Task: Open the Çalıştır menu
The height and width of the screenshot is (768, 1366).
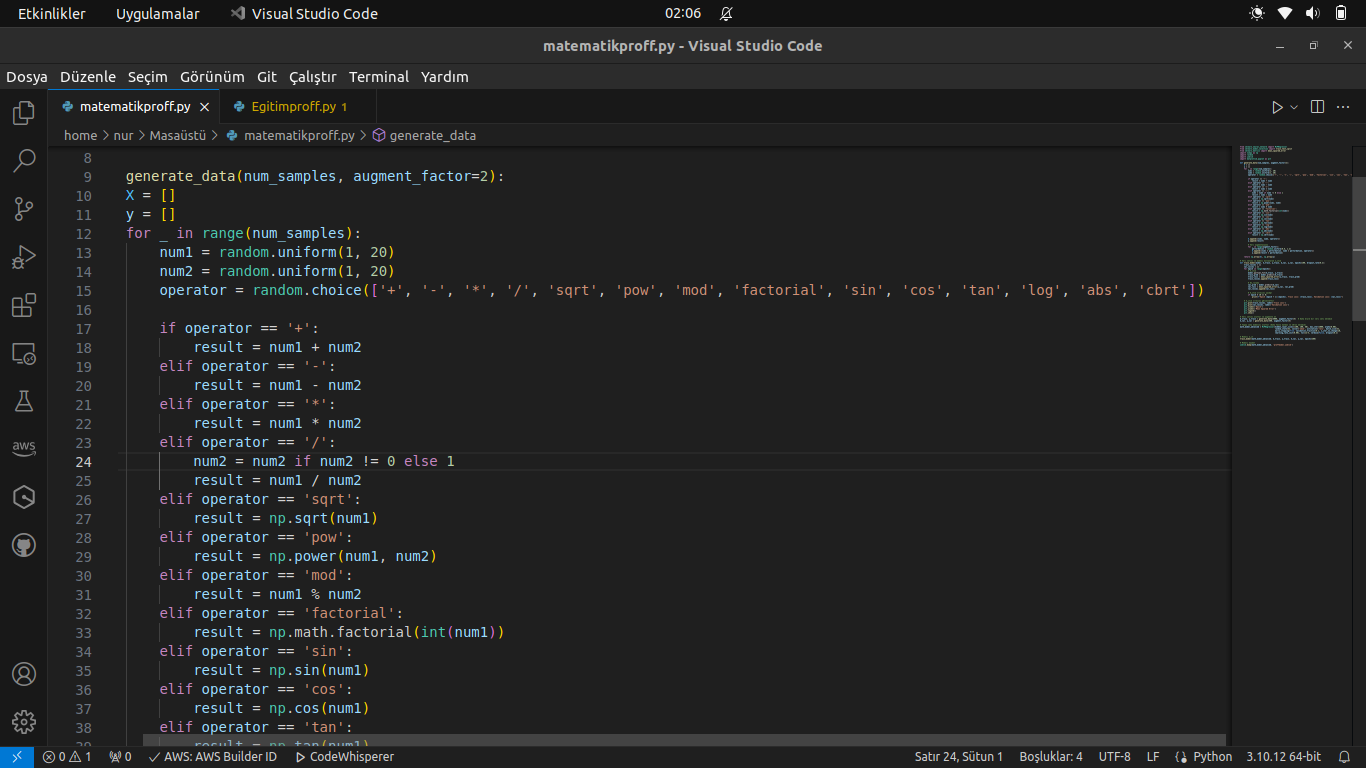Action: click(x=313, y=77)
